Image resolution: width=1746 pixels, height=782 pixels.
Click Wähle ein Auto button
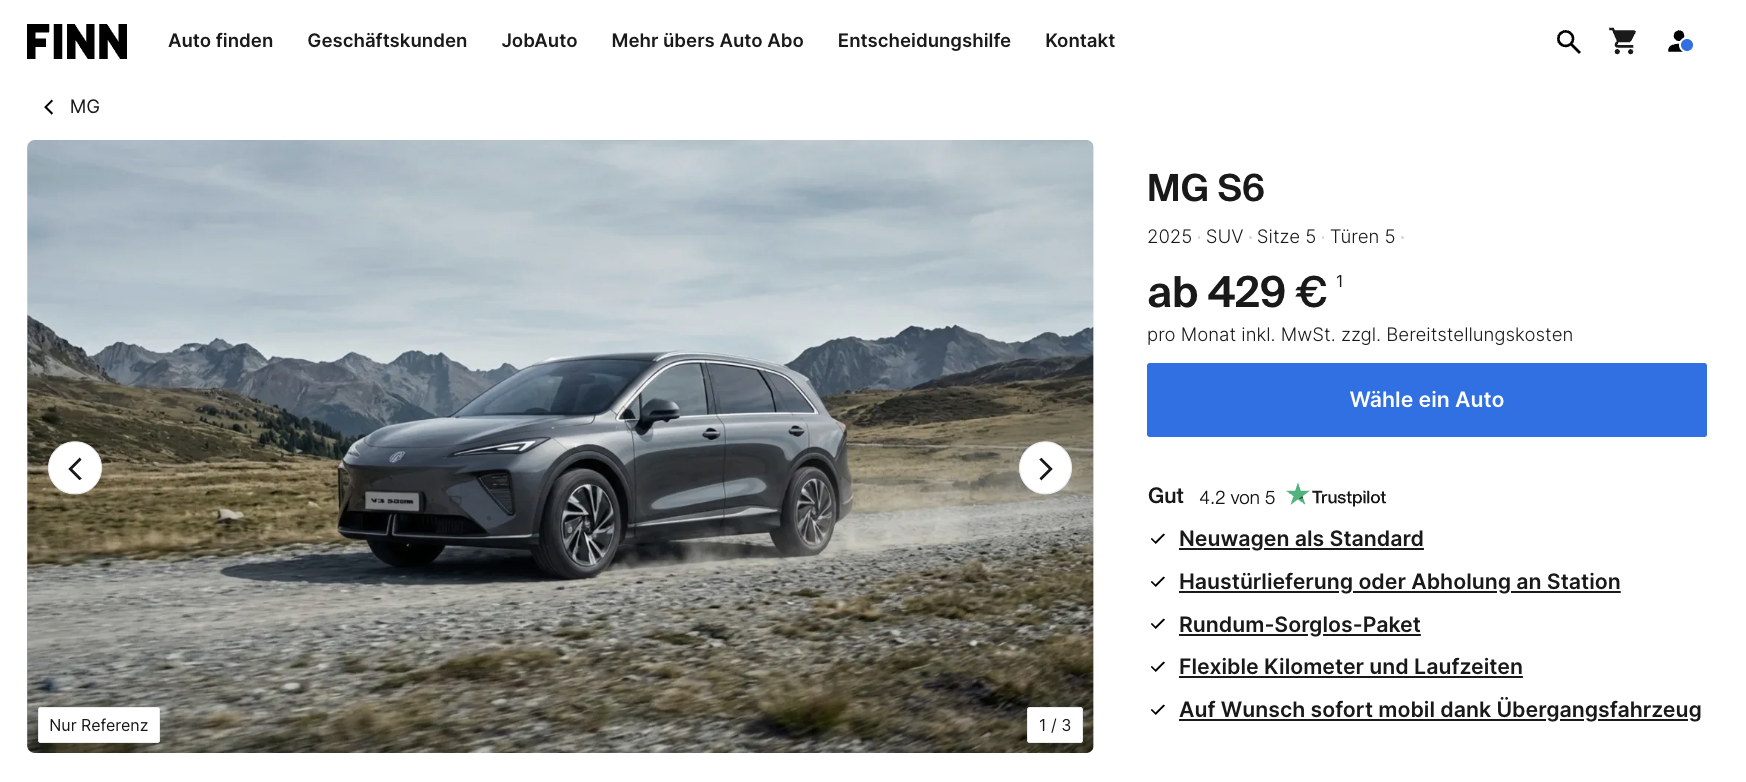pos(1426,400)
